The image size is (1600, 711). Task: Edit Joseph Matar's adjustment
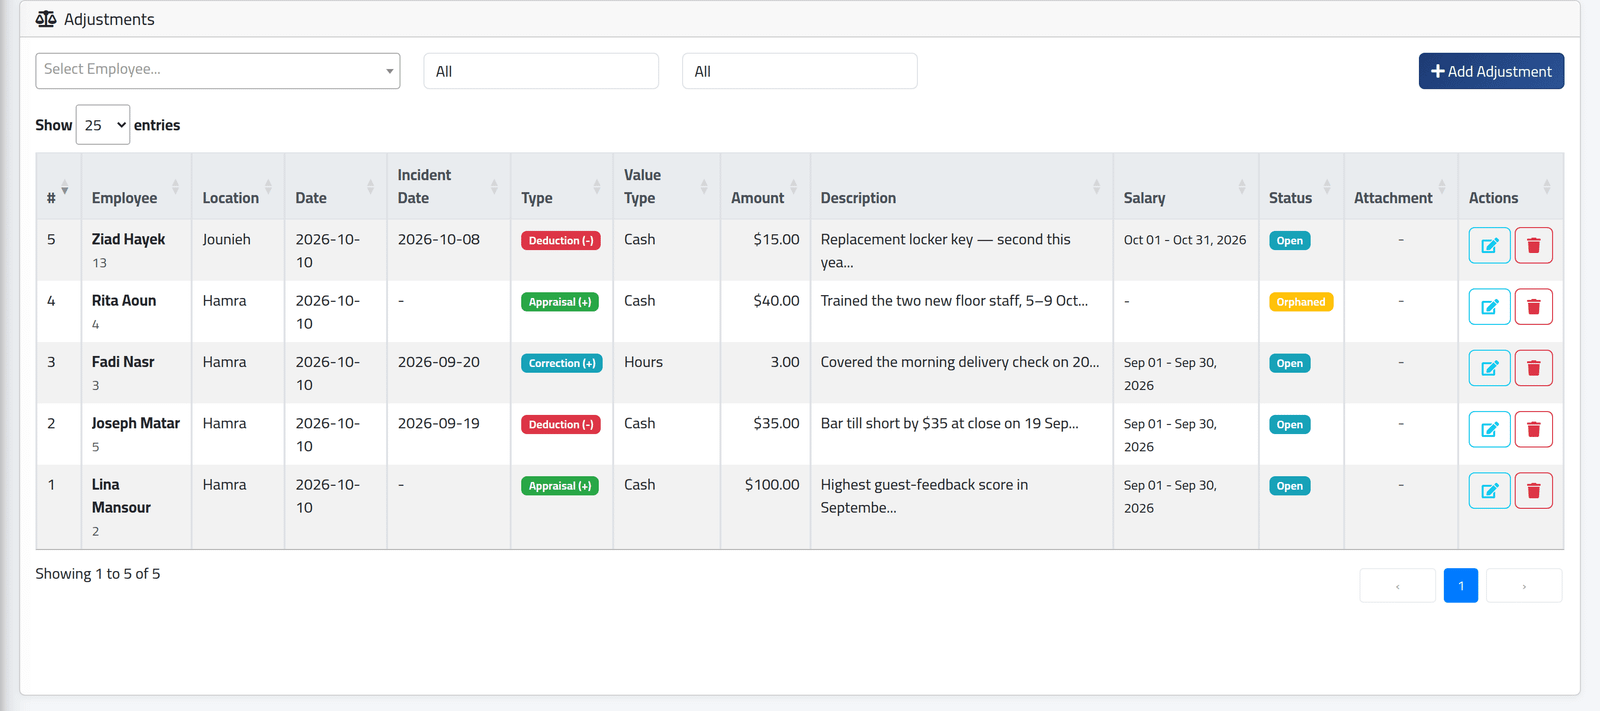[x=1489, y=429]
